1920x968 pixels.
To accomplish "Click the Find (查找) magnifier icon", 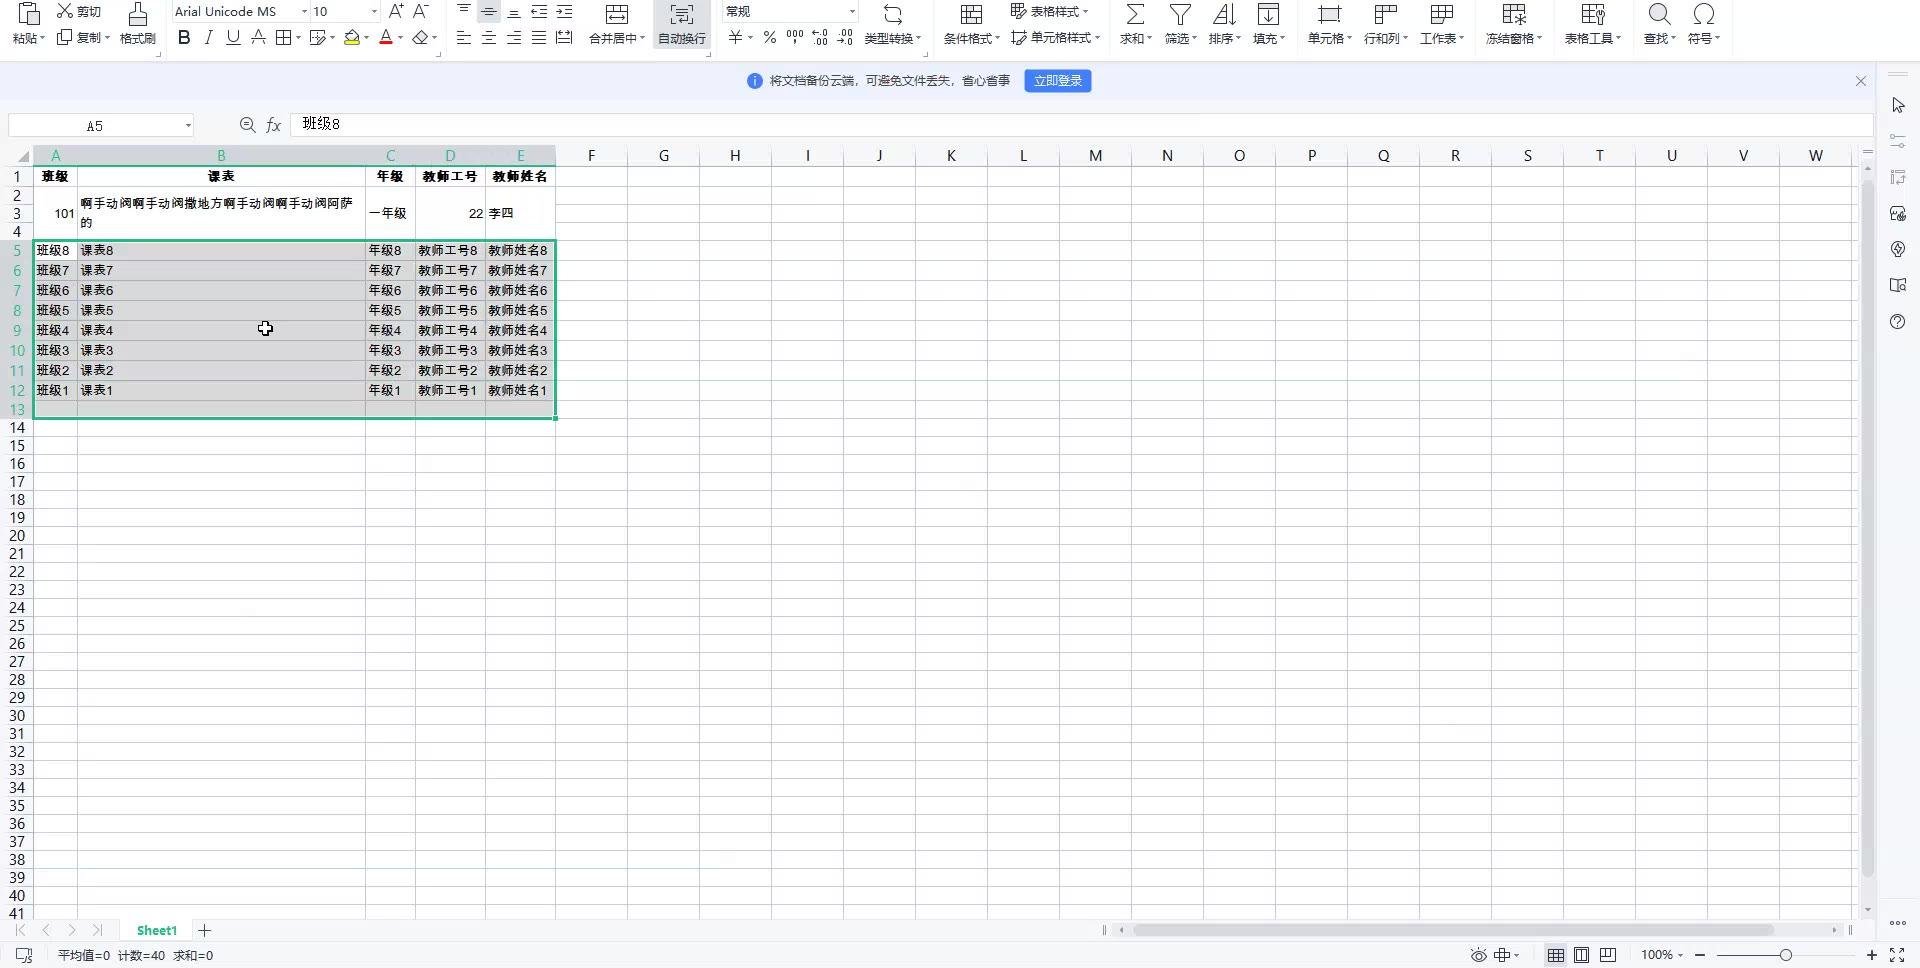I will [x=1659, y=14].
